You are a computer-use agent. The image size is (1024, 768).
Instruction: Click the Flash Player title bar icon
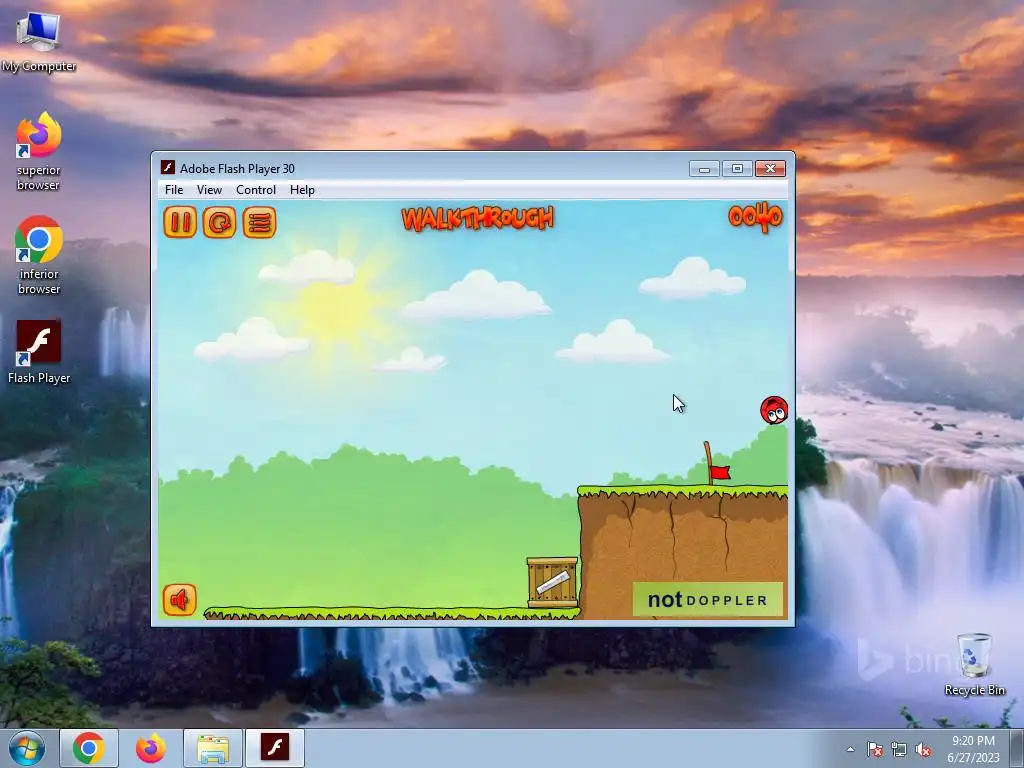168,168
